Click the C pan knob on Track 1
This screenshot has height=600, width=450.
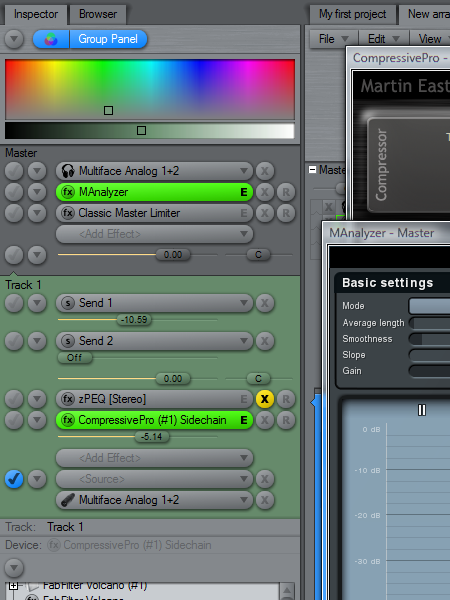point(258,378)
